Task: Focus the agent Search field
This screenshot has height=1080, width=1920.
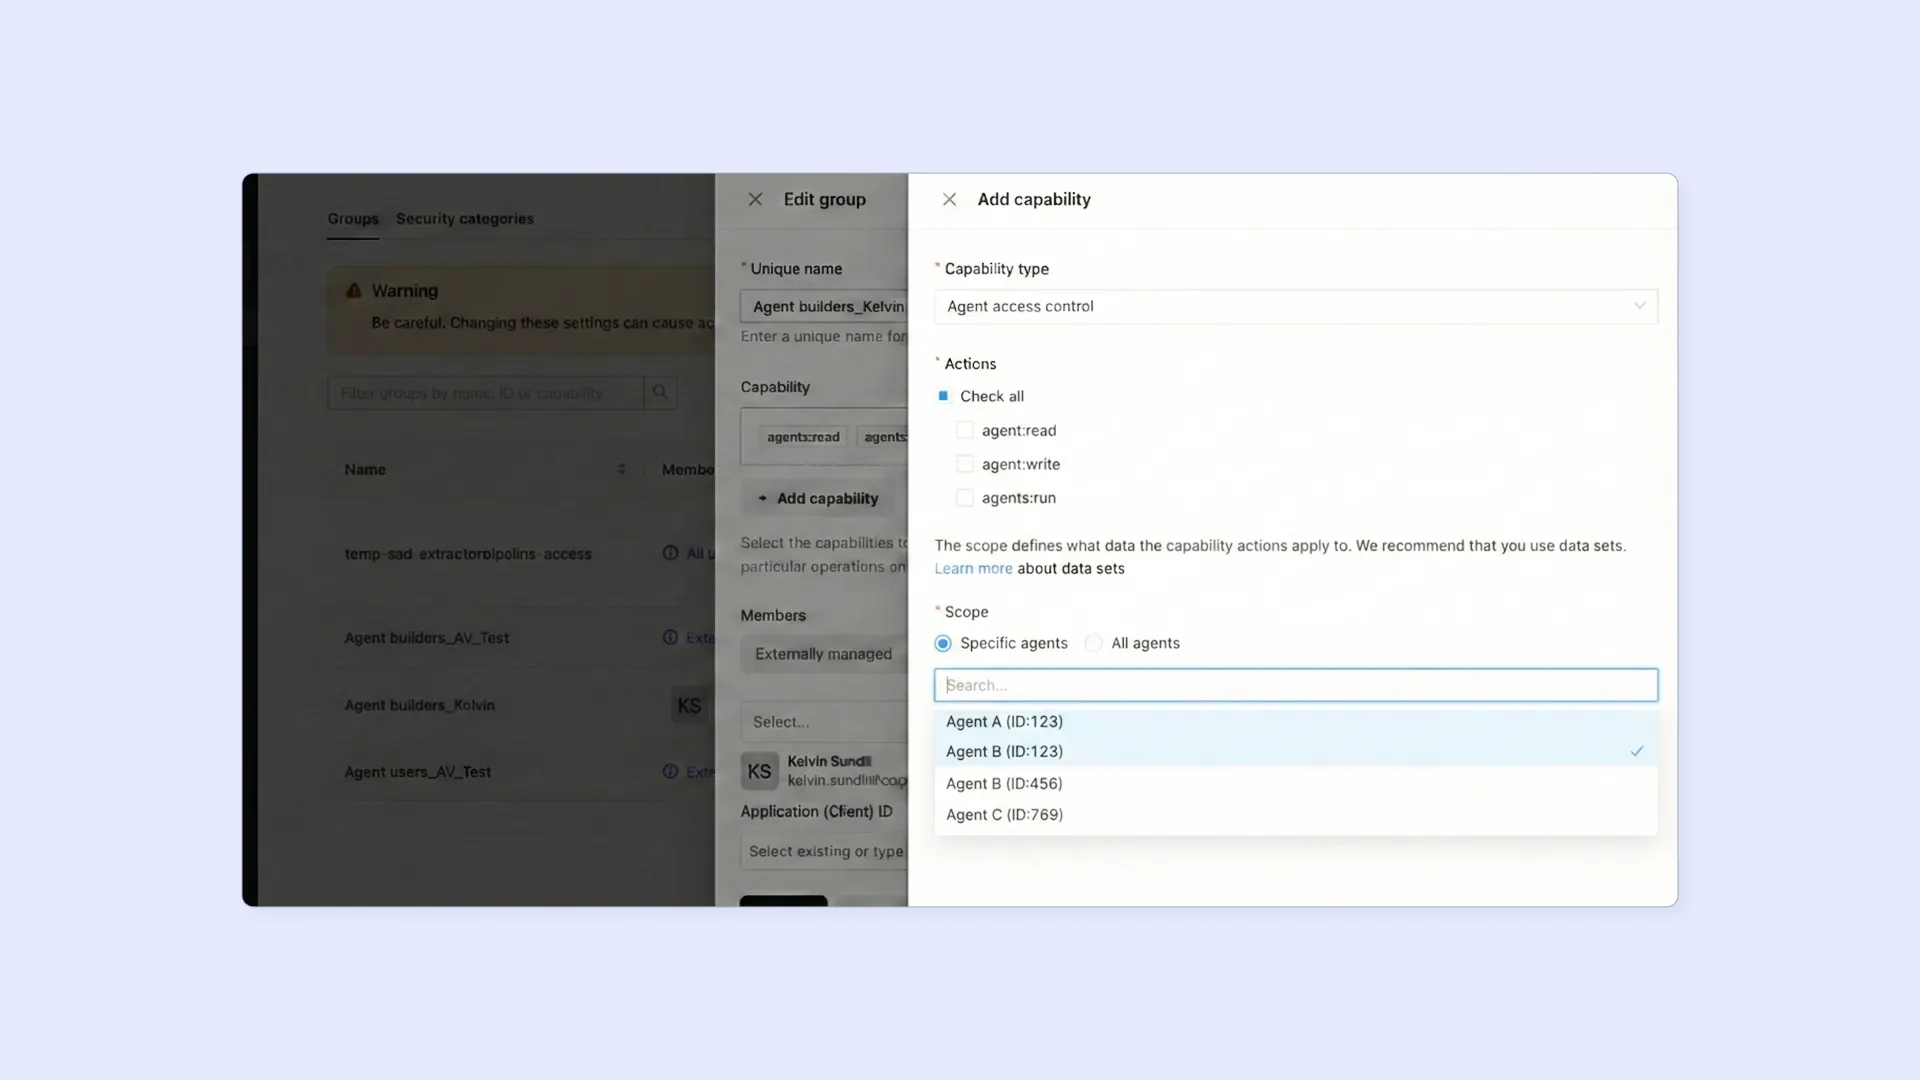Action: pos(1295,685)
